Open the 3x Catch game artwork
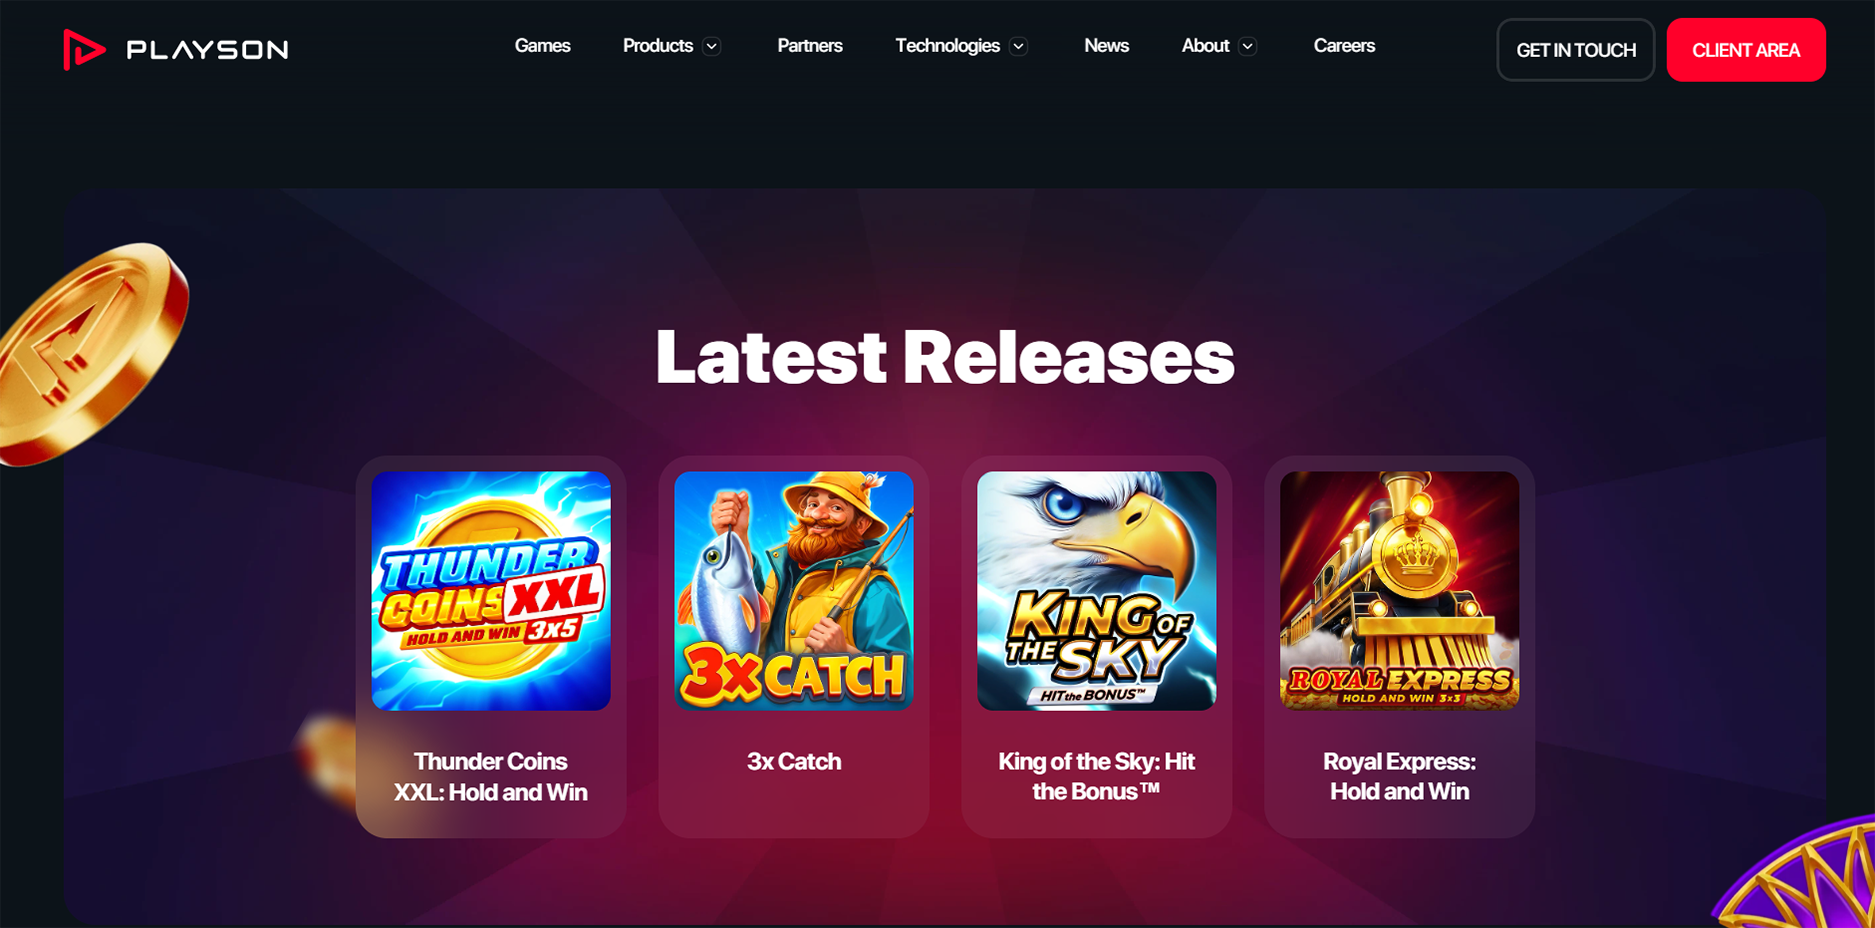Screen dimensions: 1875x928 pos(794,591)
